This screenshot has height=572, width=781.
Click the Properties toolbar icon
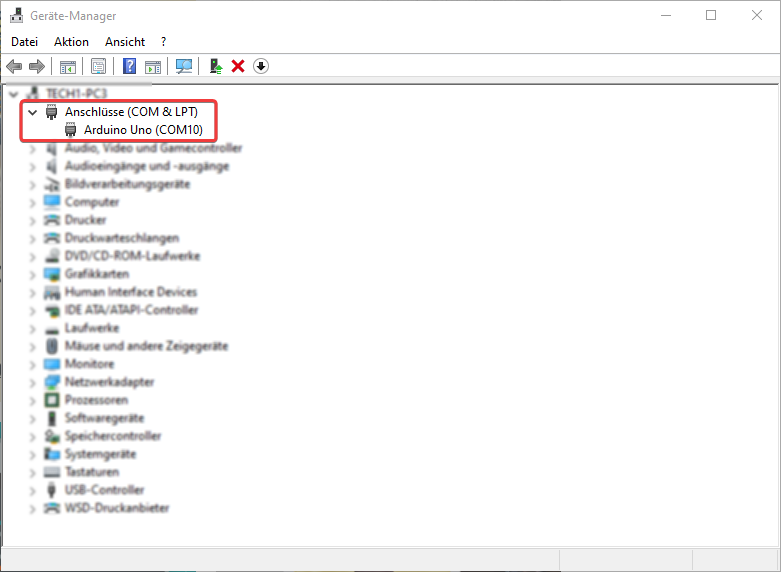[98, 66]
